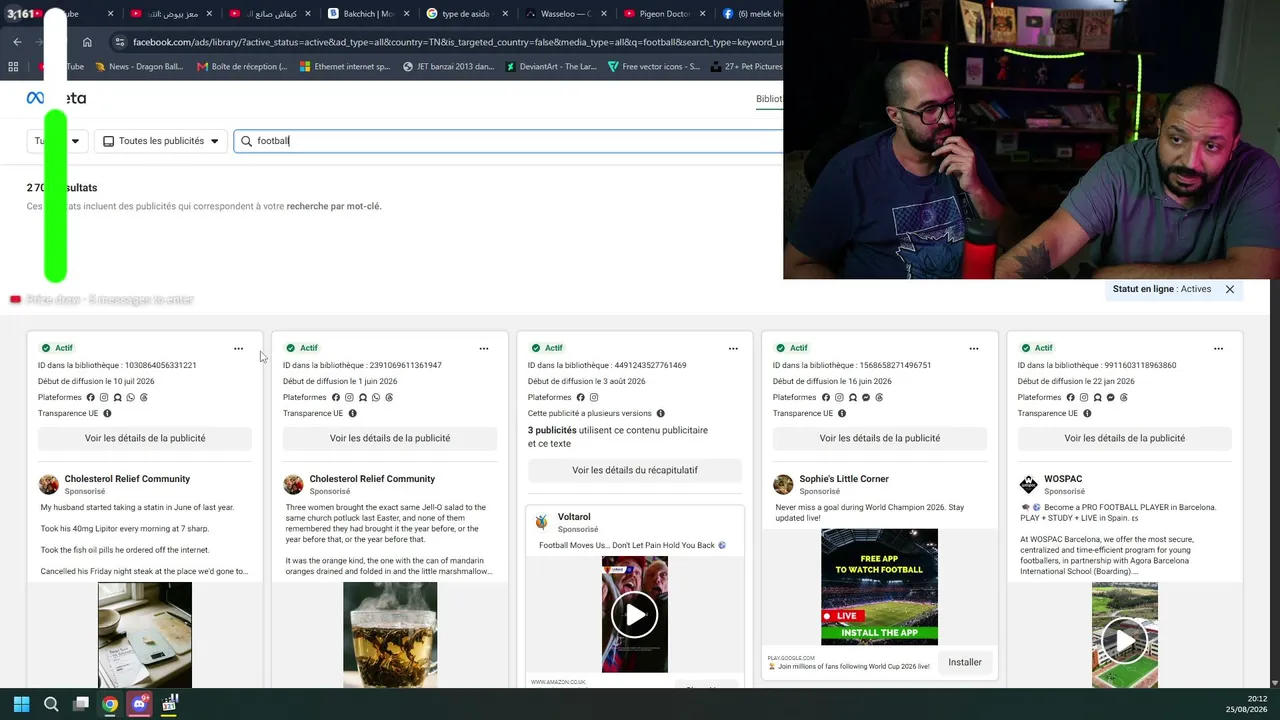Open first 'Cholesterol Relief Community' advertiser name

tap(127, 479)
